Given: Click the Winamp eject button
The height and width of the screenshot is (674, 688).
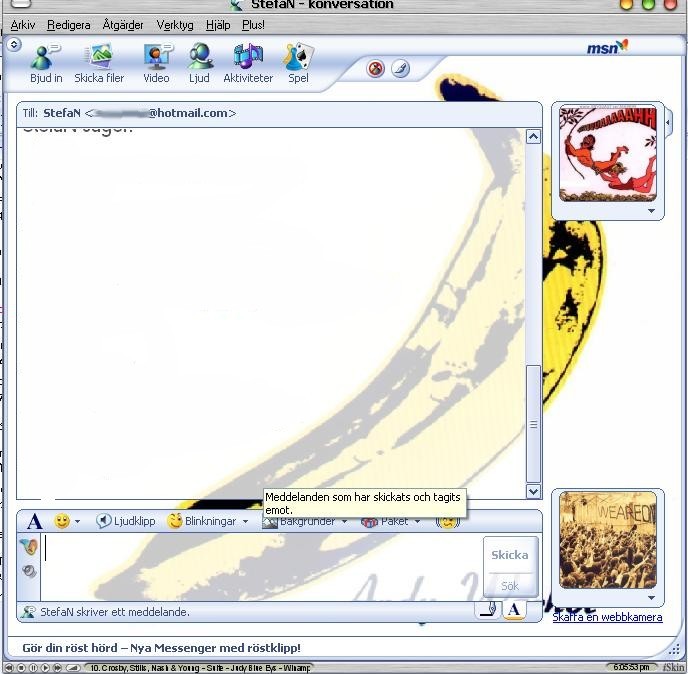Looking at the screenshot, I should click(73, 668).
